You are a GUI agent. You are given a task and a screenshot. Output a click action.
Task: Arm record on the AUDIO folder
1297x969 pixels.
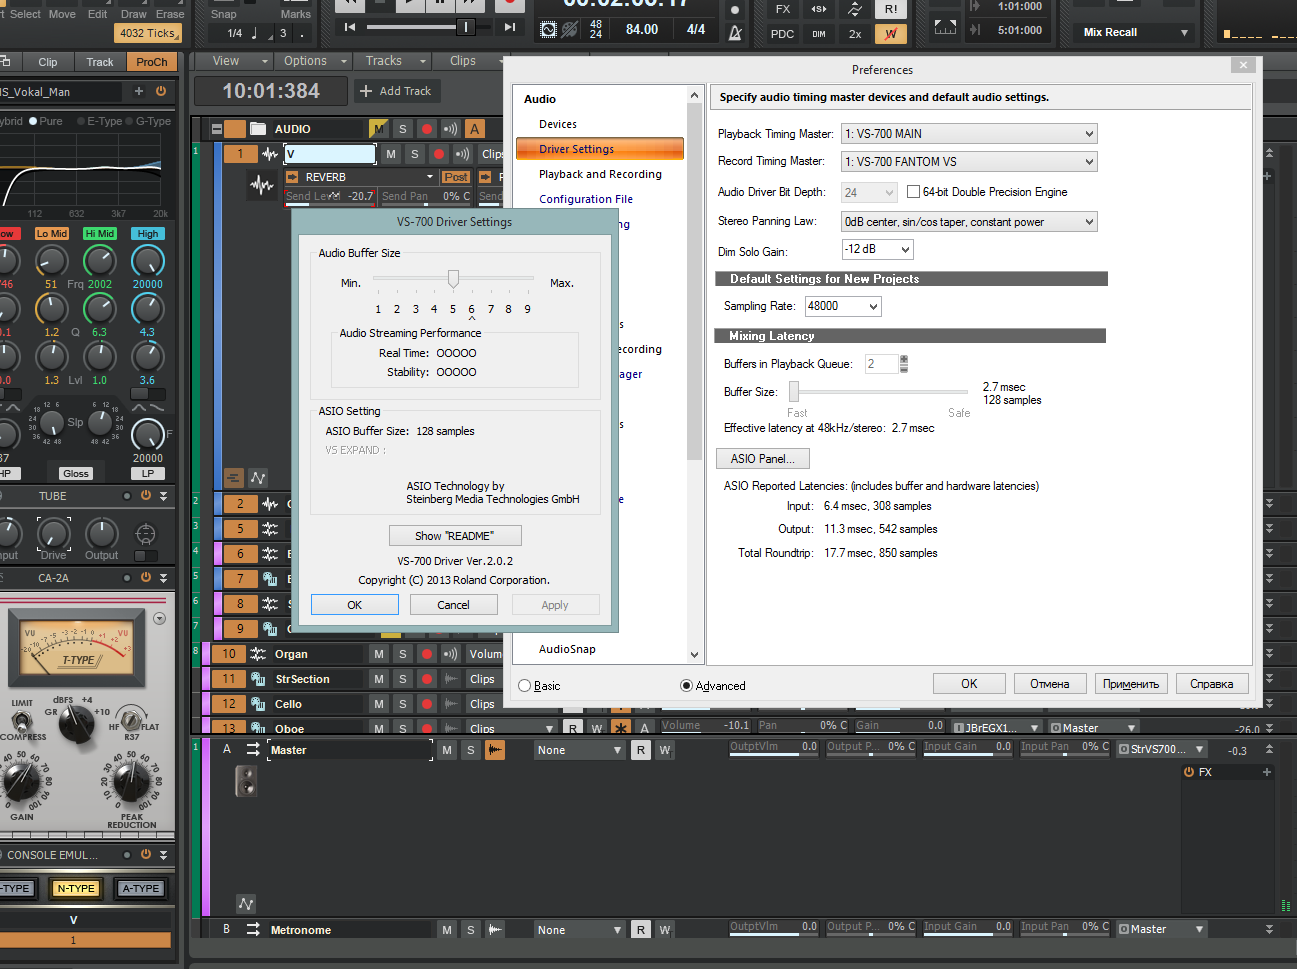[427, 129]
